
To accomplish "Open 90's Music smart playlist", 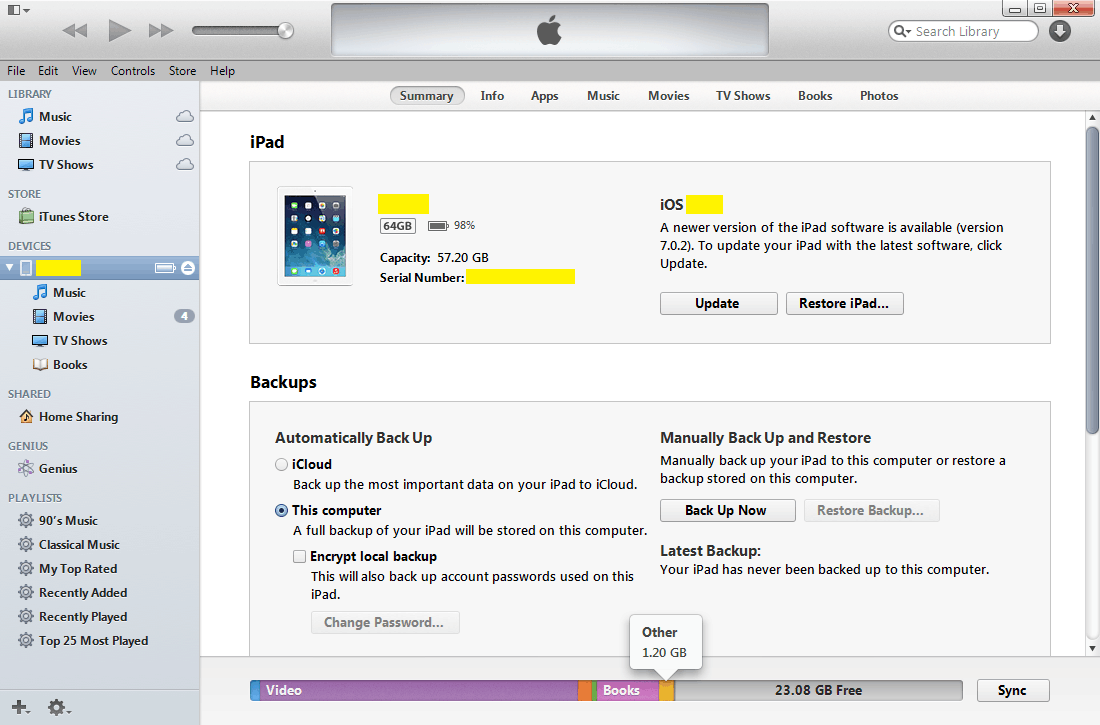I will [68, 521].
